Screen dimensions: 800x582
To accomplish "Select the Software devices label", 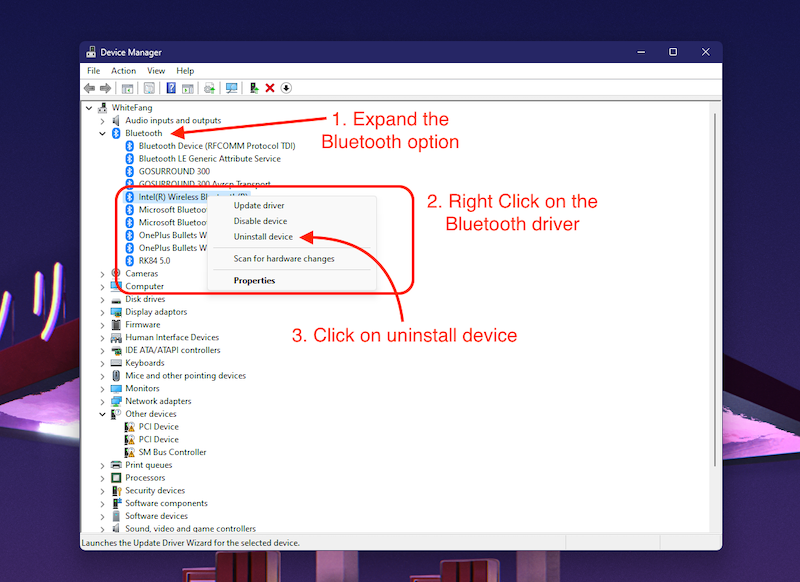I will (x=157, y=516).
